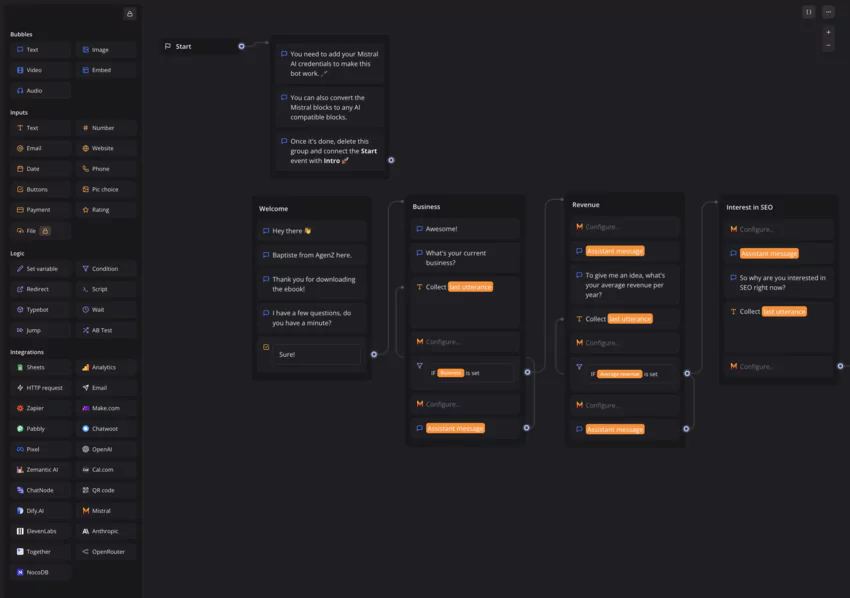Select the Condition logic block

[x=106, y=268]
